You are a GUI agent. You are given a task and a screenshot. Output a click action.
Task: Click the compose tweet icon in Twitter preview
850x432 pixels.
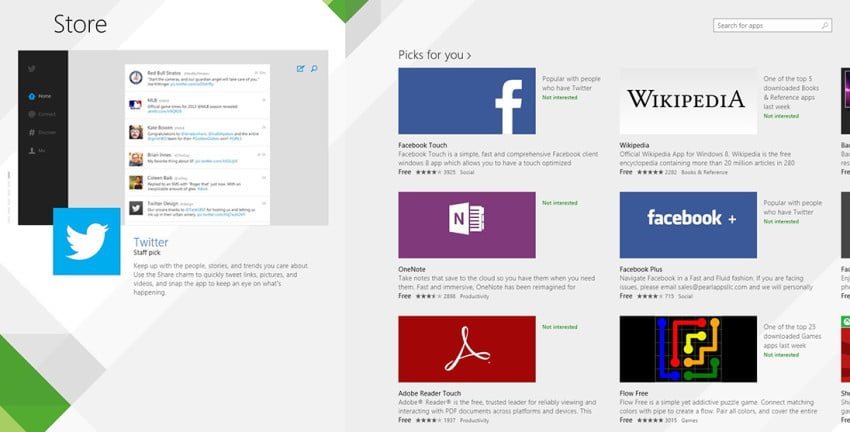[x=300, y=69]
